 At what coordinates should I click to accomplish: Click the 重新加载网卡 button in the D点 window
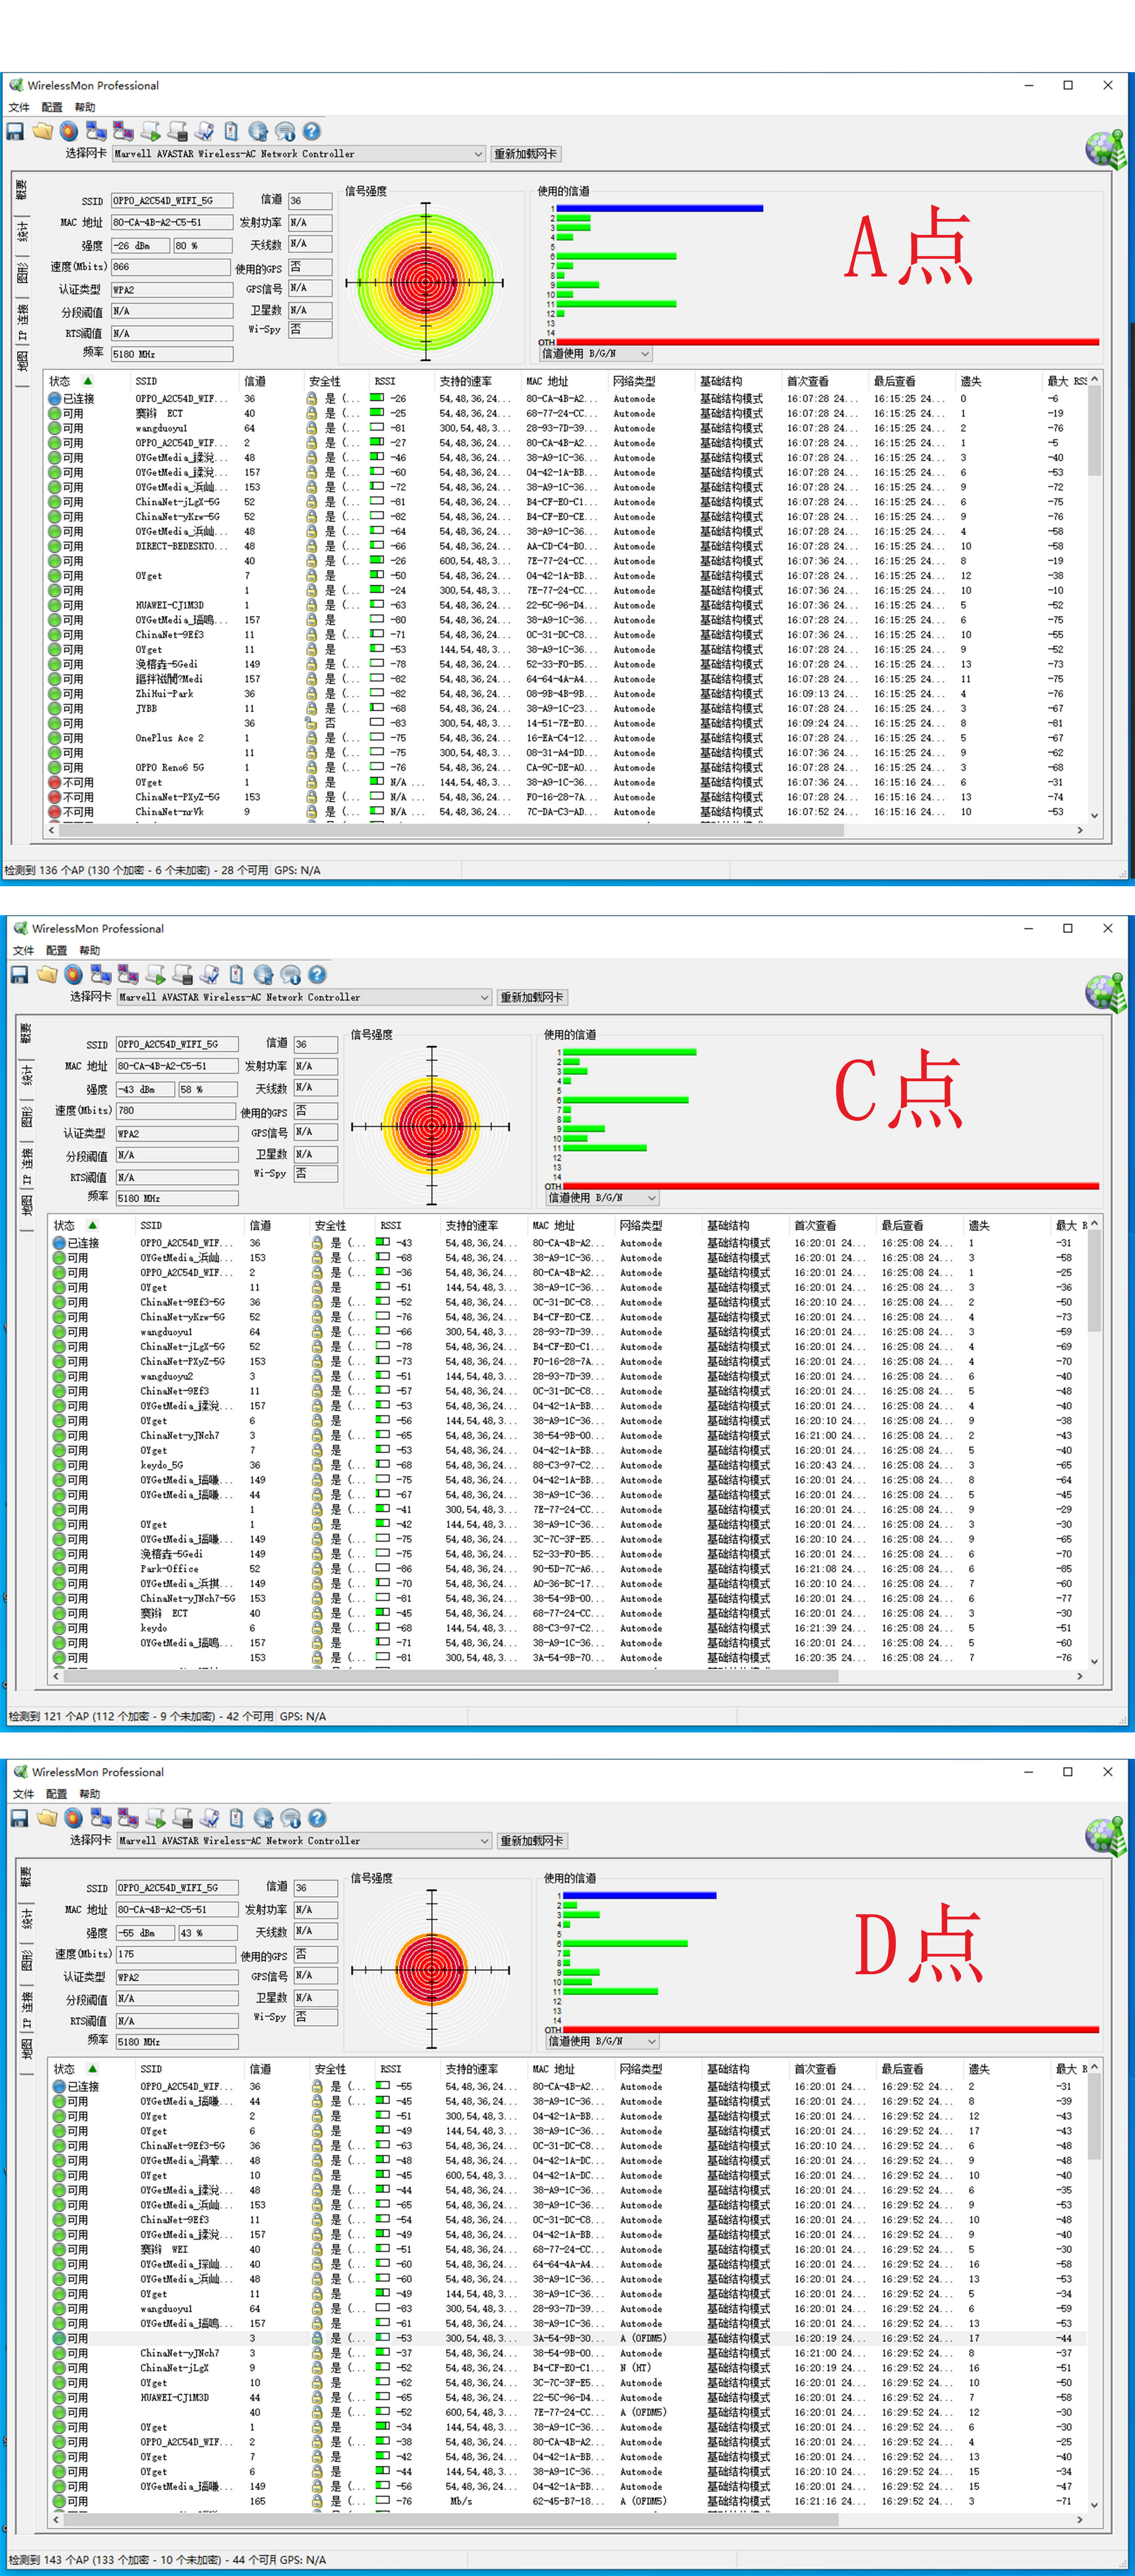pyautogui.click(x=532, y=1841)
